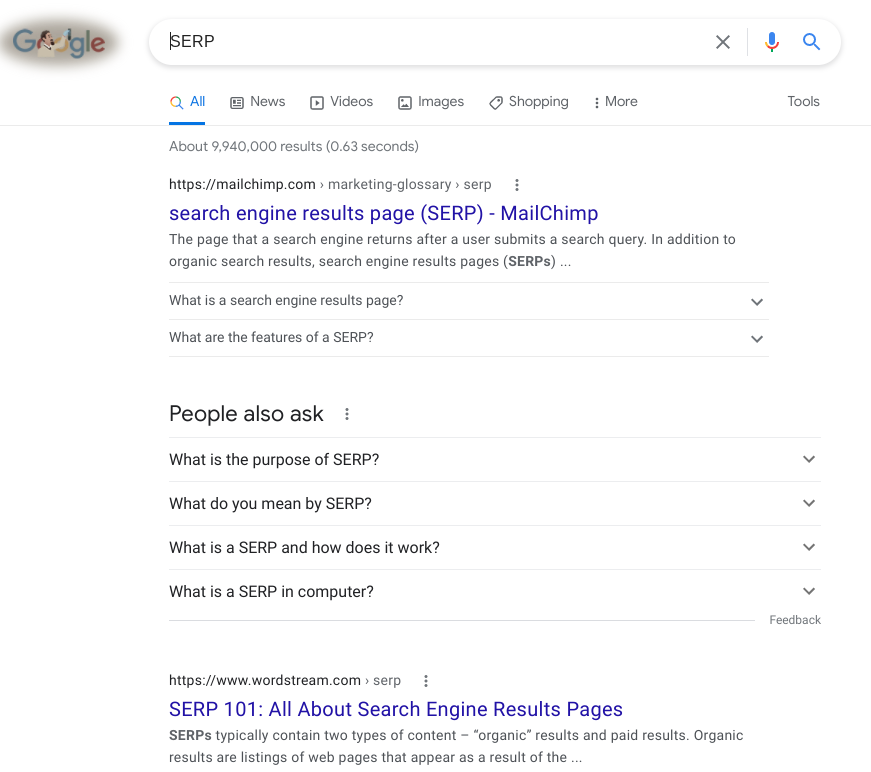Open "SERP 101" WordStream result link

click(x=395, y=709)
